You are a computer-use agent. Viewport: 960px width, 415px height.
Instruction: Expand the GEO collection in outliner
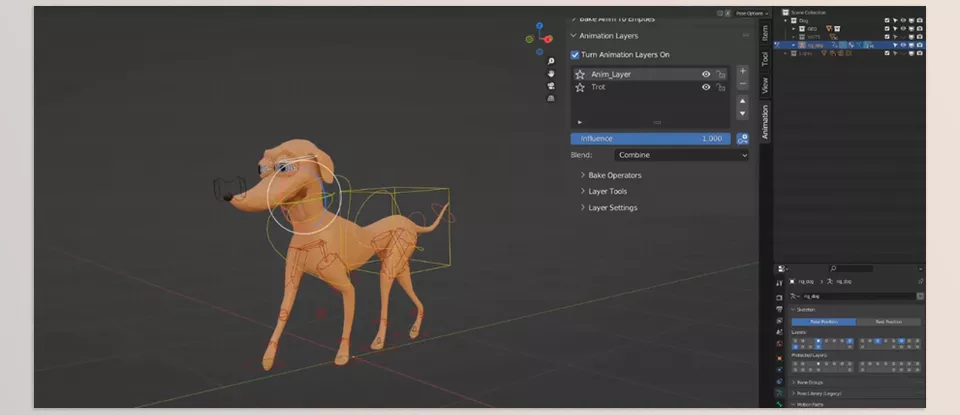tap(793, 29)
